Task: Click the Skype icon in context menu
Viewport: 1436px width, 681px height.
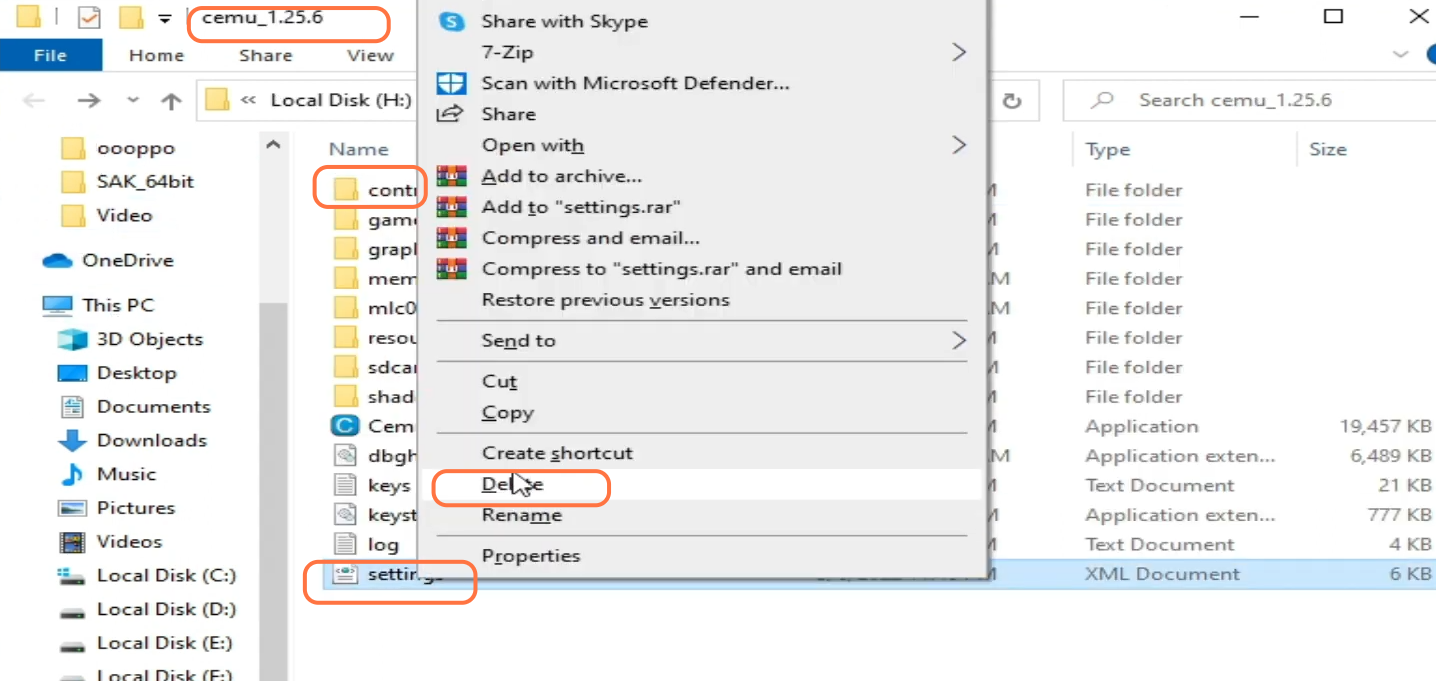Action: pyautogui.click(x=452, y=21)
